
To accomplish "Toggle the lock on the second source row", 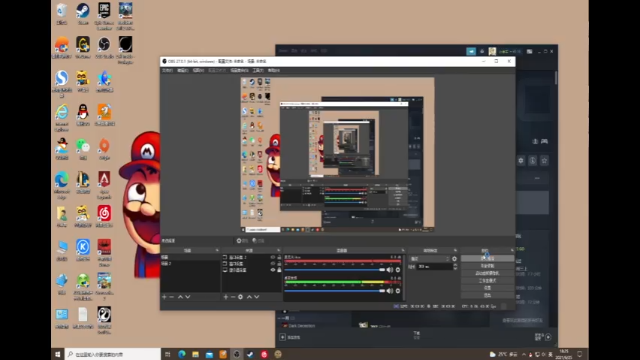I will click(x=279, y=264).
